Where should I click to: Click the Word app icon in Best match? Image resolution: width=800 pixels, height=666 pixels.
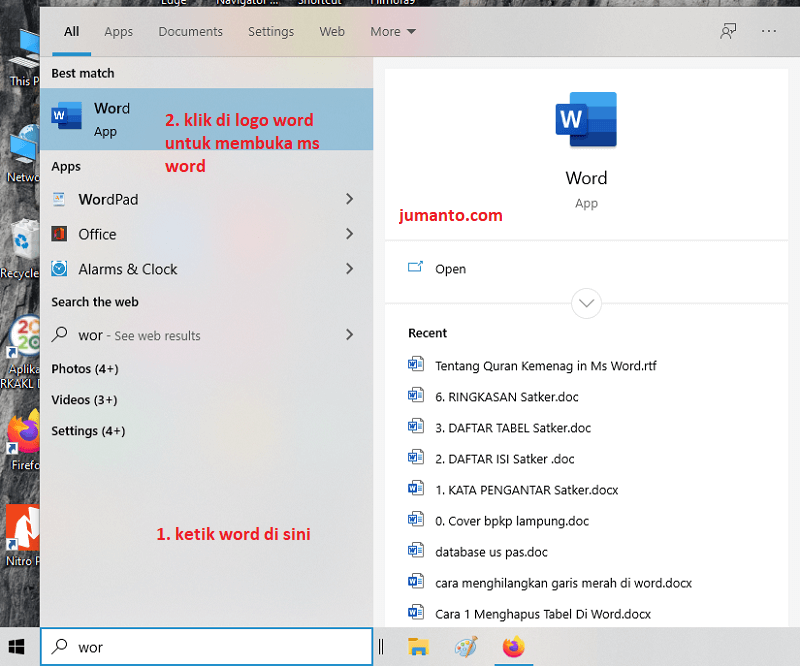click(x=67, y=116)
